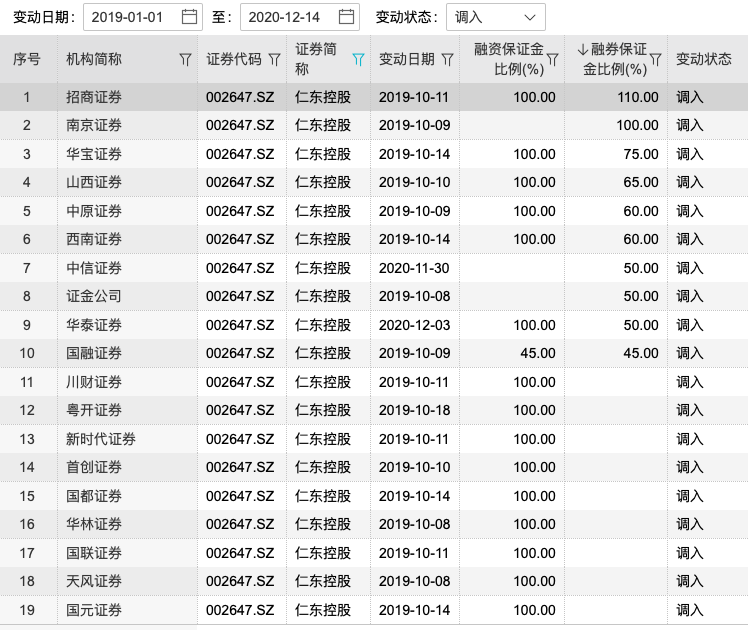This screenshot has height=630, width=748.
Task: Click 调入 status in 国联证券 row
Action: [690, 553]
